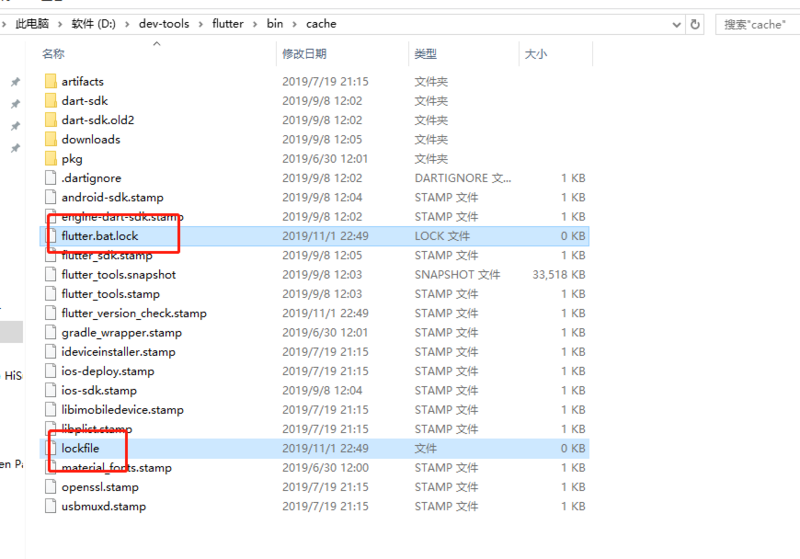The image size is (800, 559).
Task: Select lockfile file name
Action: [x=80, y=448]
